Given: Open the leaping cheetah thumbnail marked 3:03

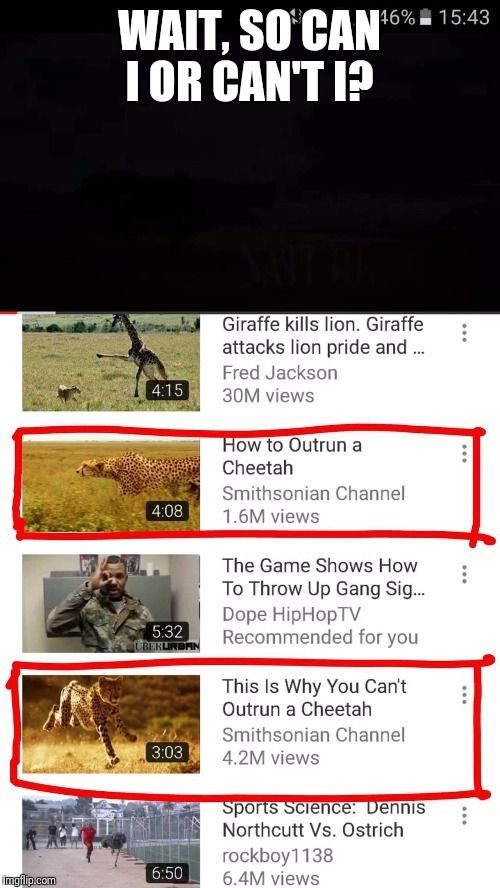Looking at the screenshot, I should (111, 724).
